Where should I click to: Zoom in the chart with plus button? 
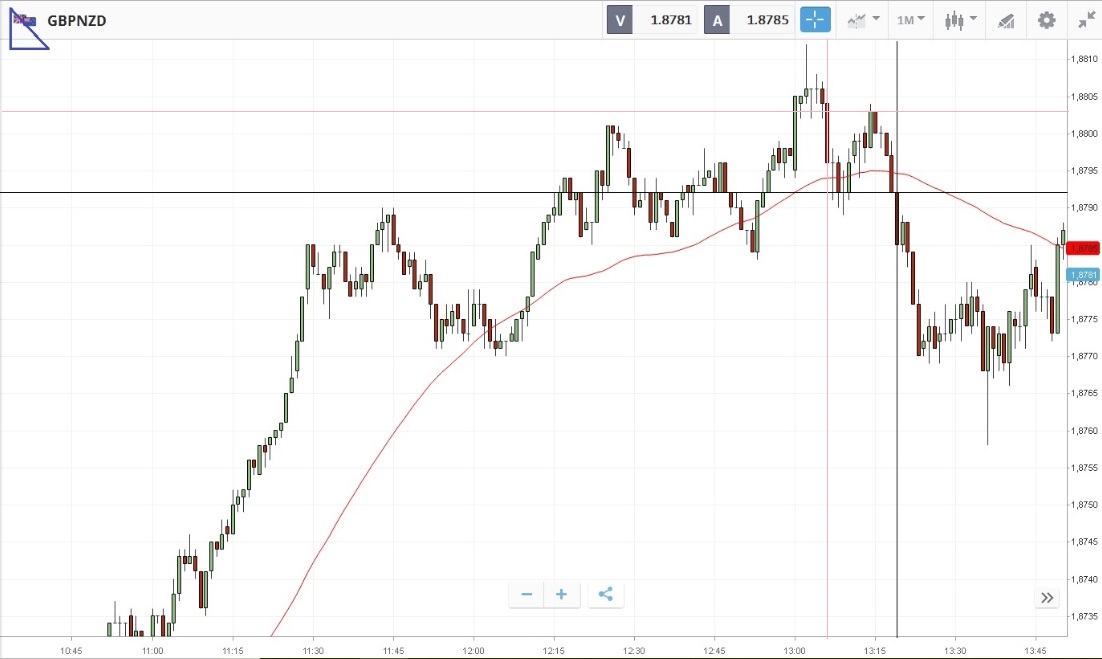pyautogui.click(x=562, y=594)
